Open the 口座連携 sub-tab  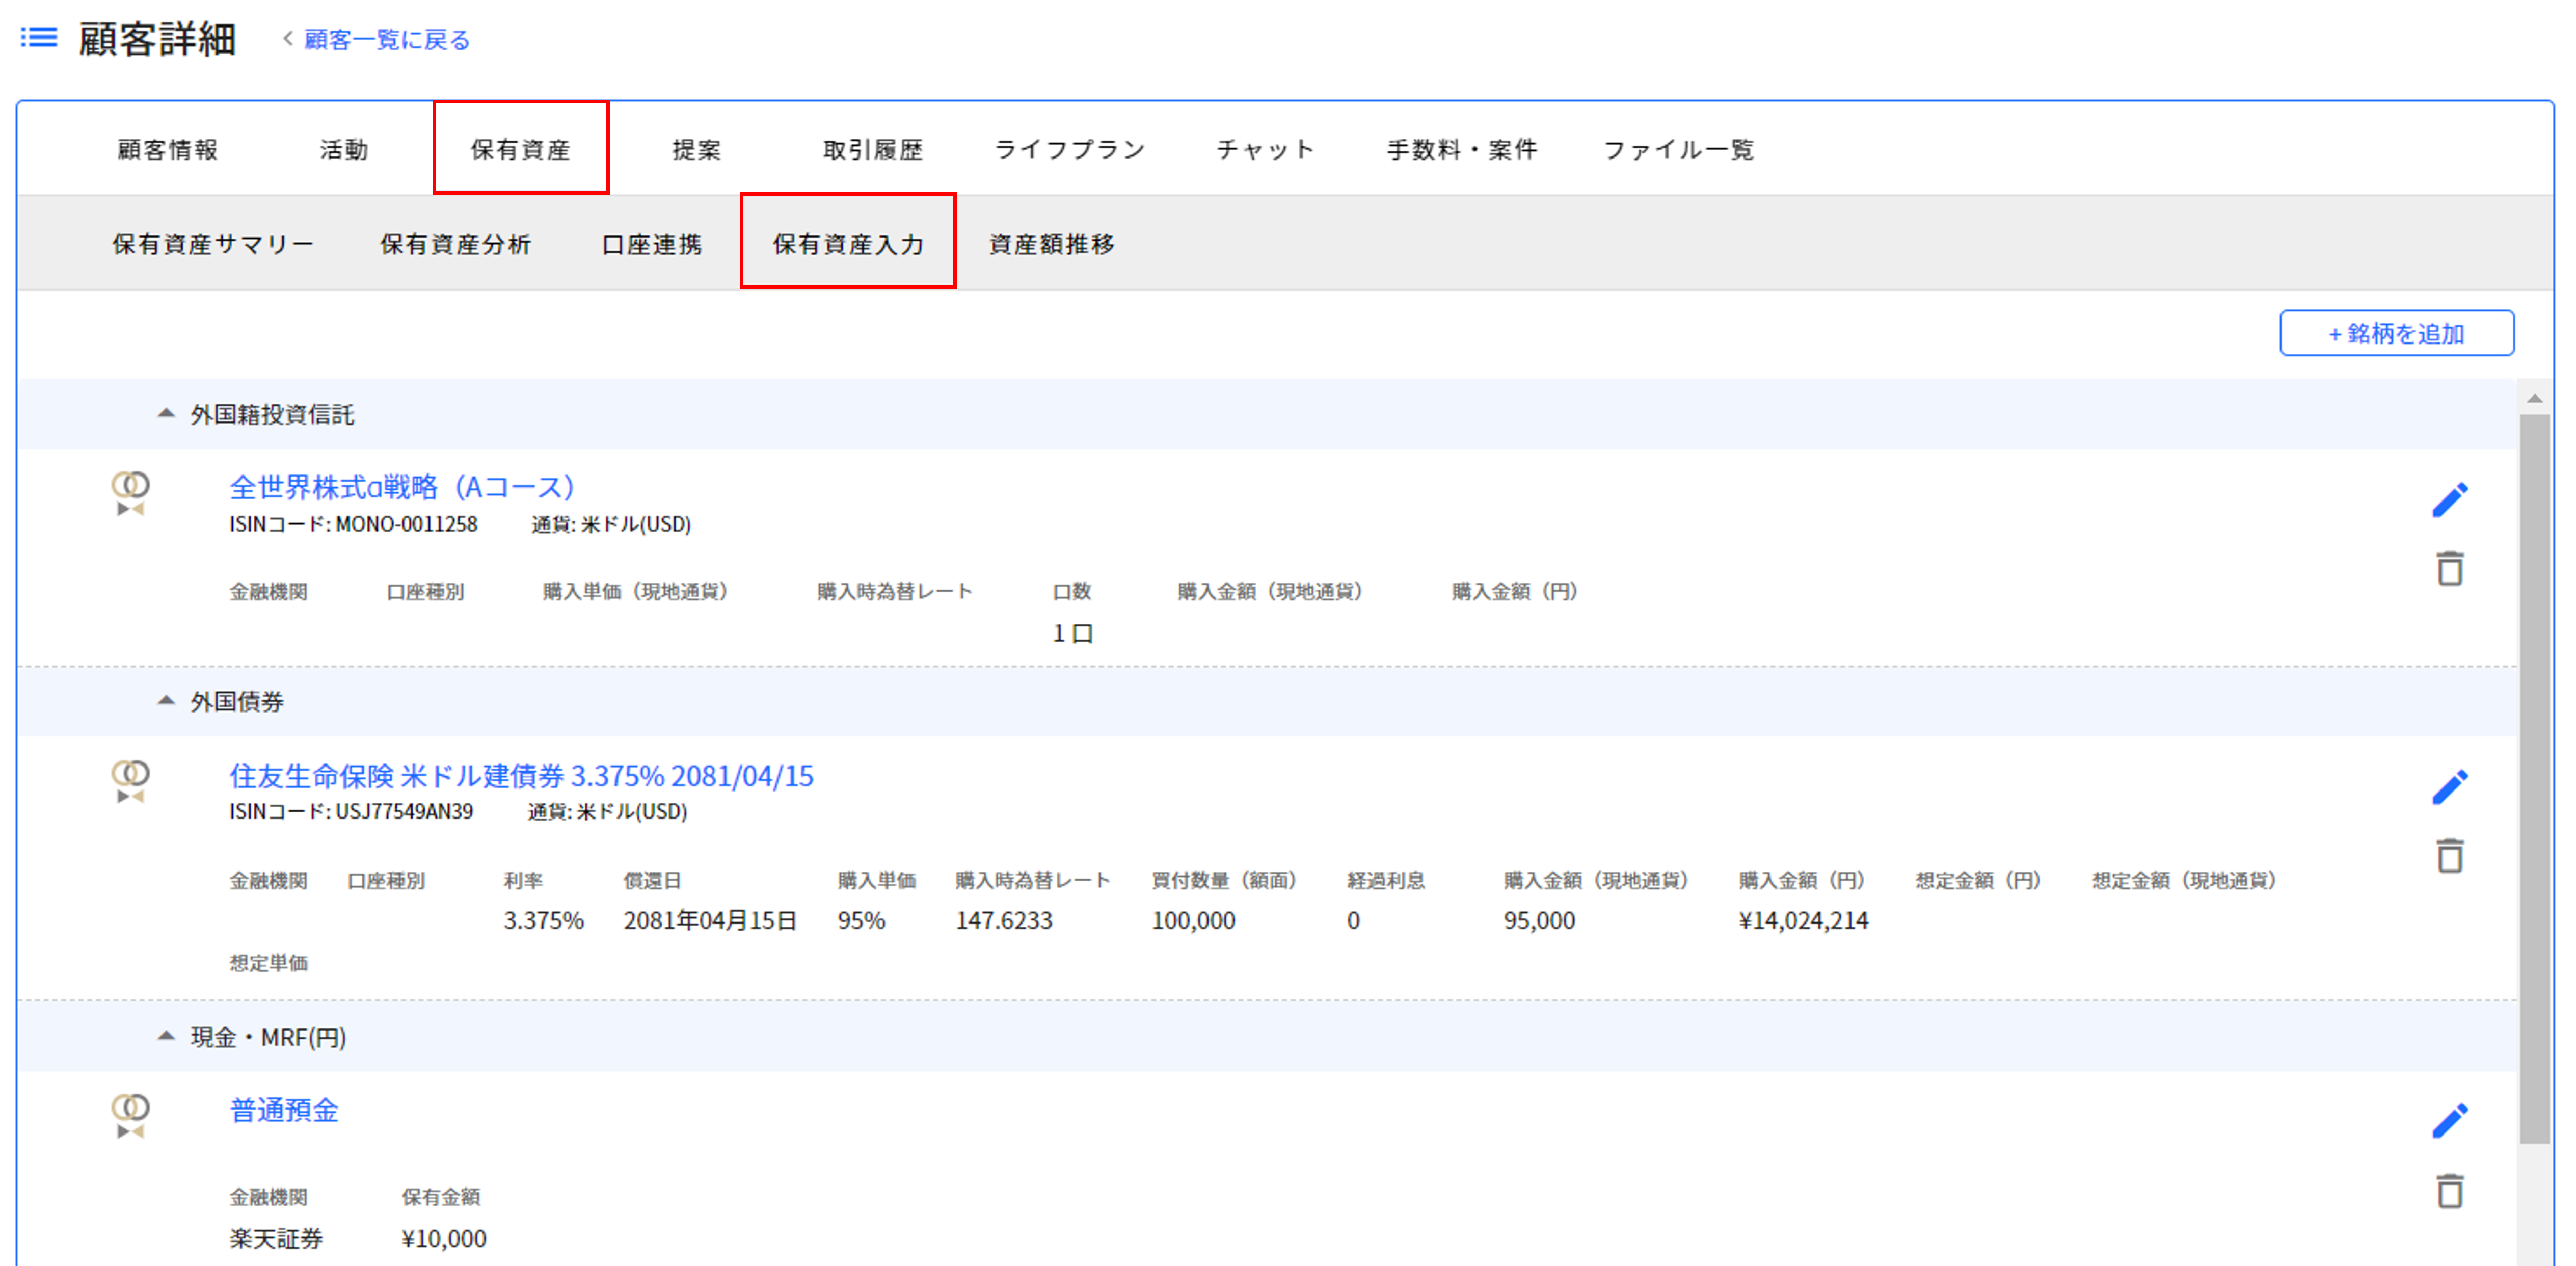(652, 244)
